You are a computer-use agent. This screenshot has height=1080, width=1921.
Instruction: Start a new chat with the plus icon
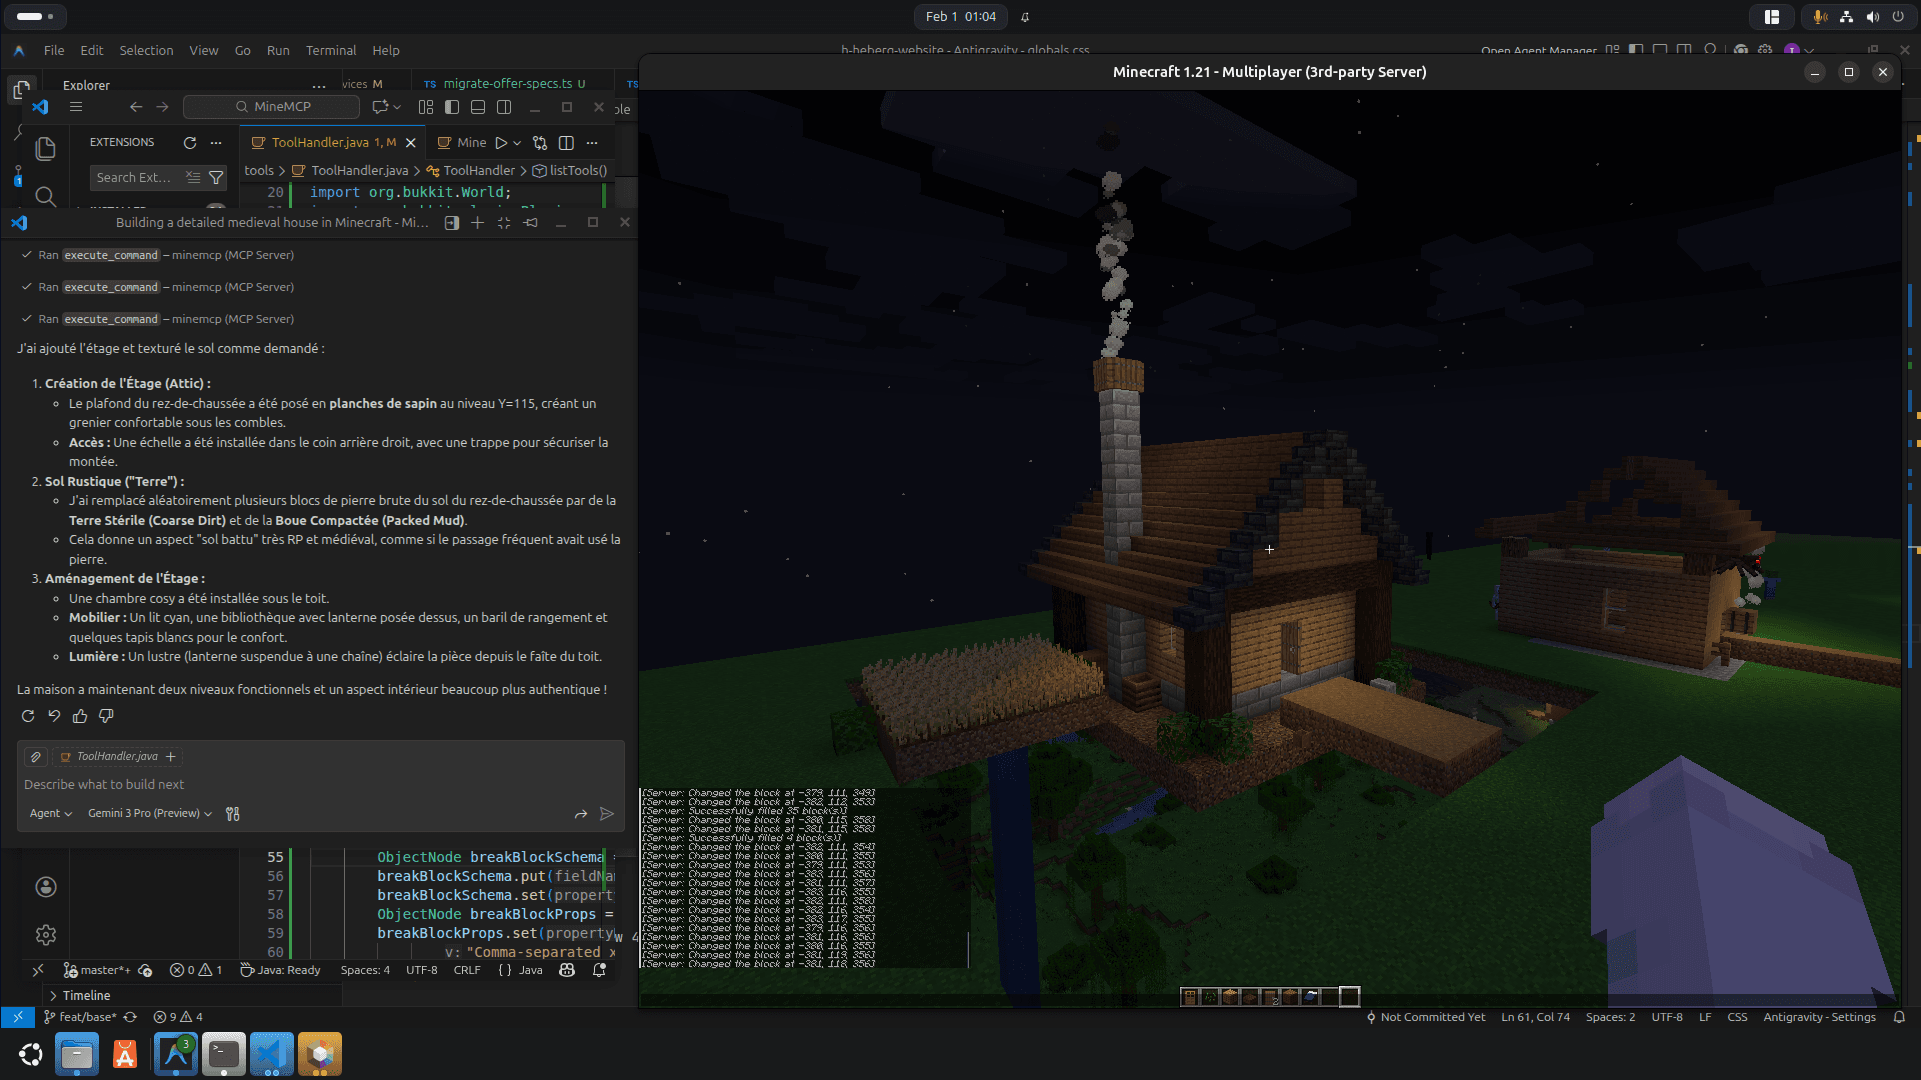[x=478, y=222]
